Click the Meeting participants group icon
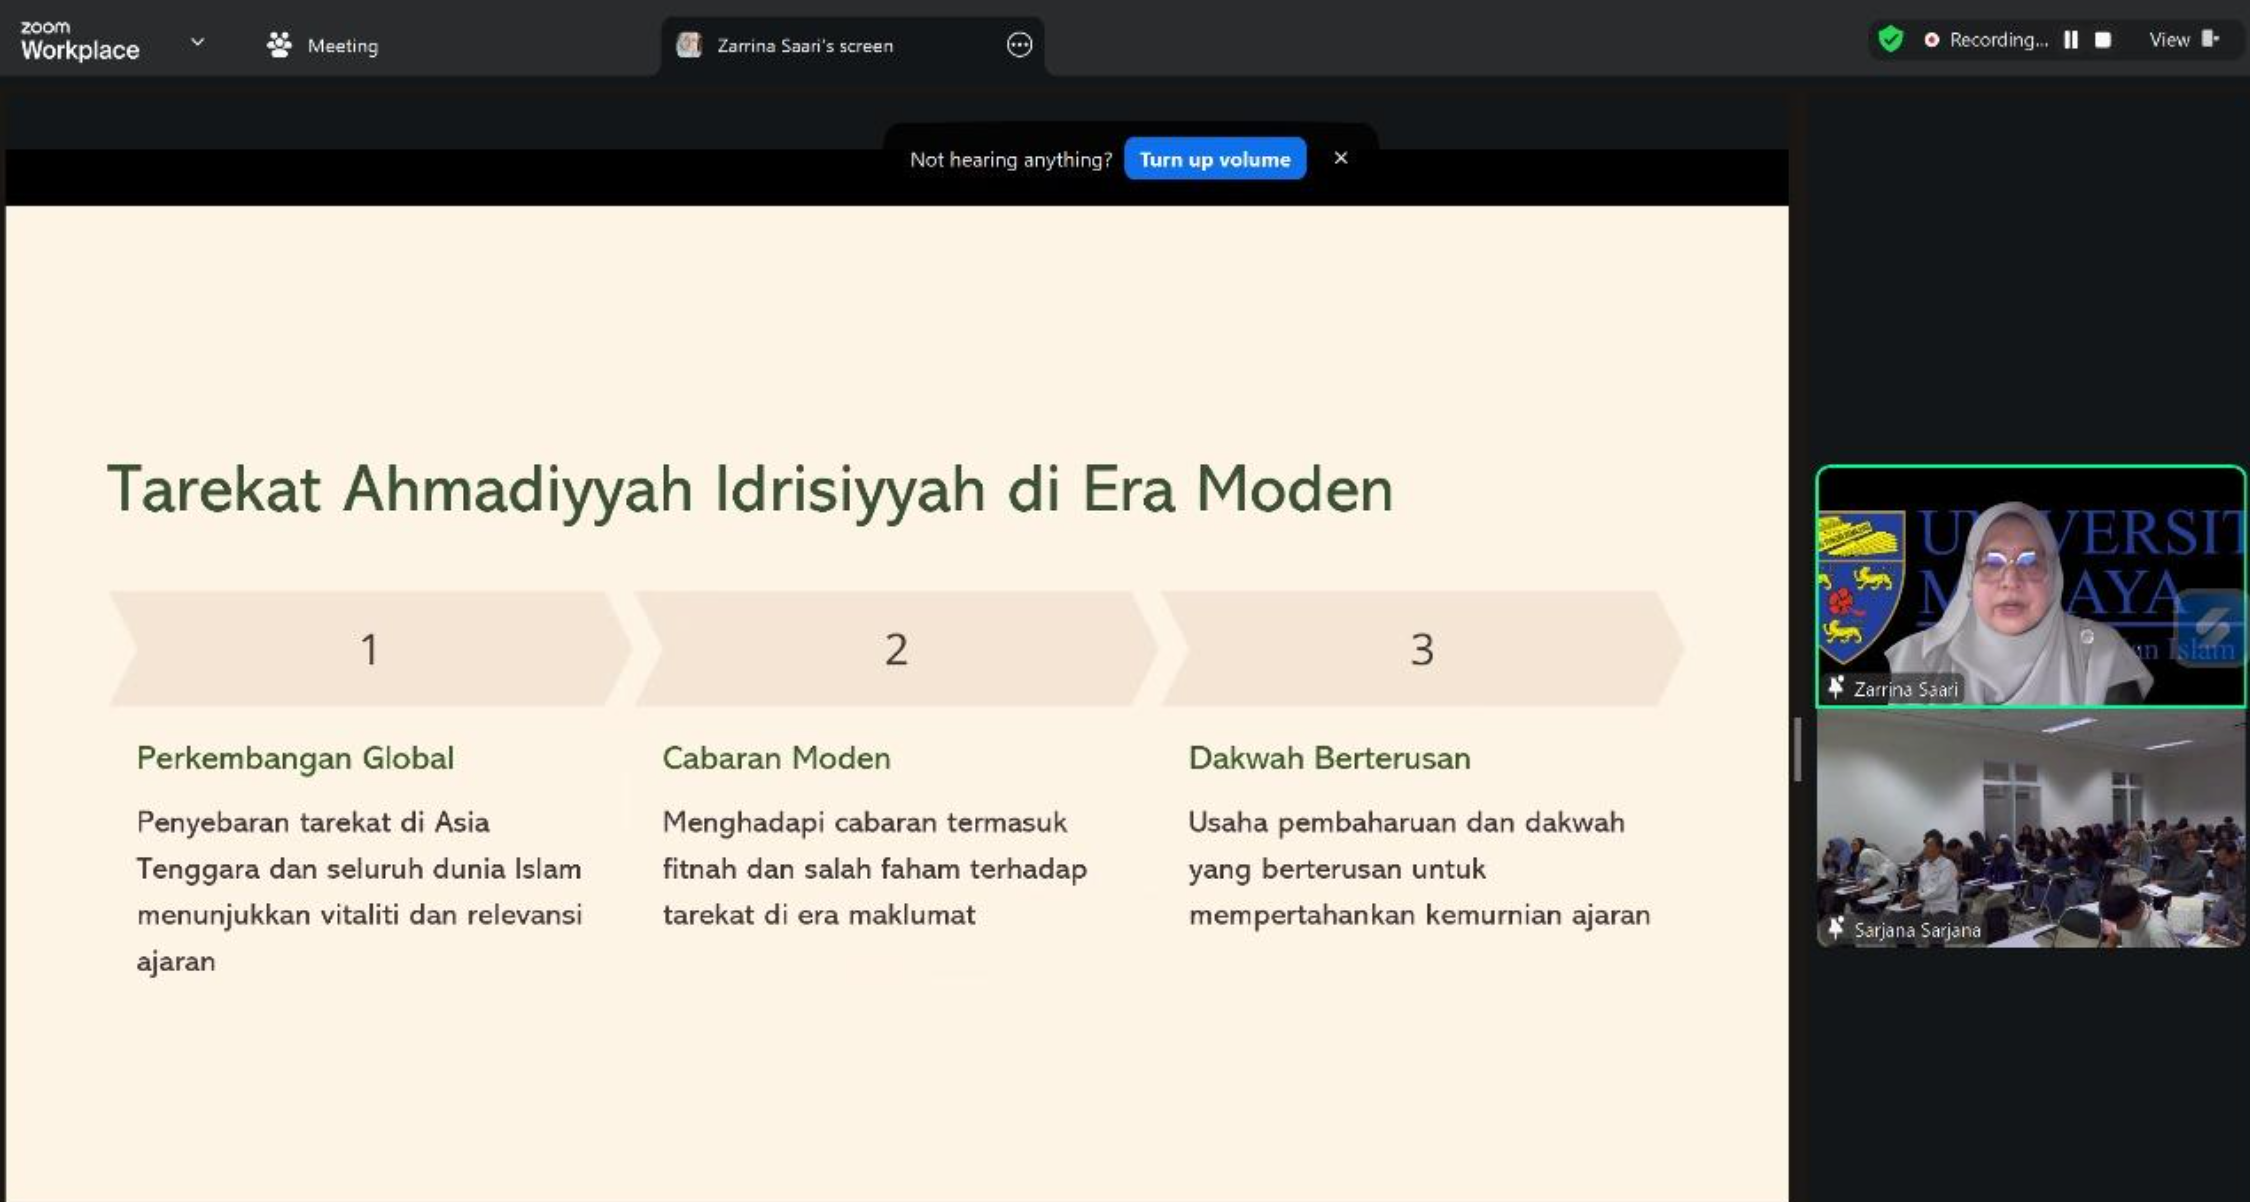 point(279,45)
